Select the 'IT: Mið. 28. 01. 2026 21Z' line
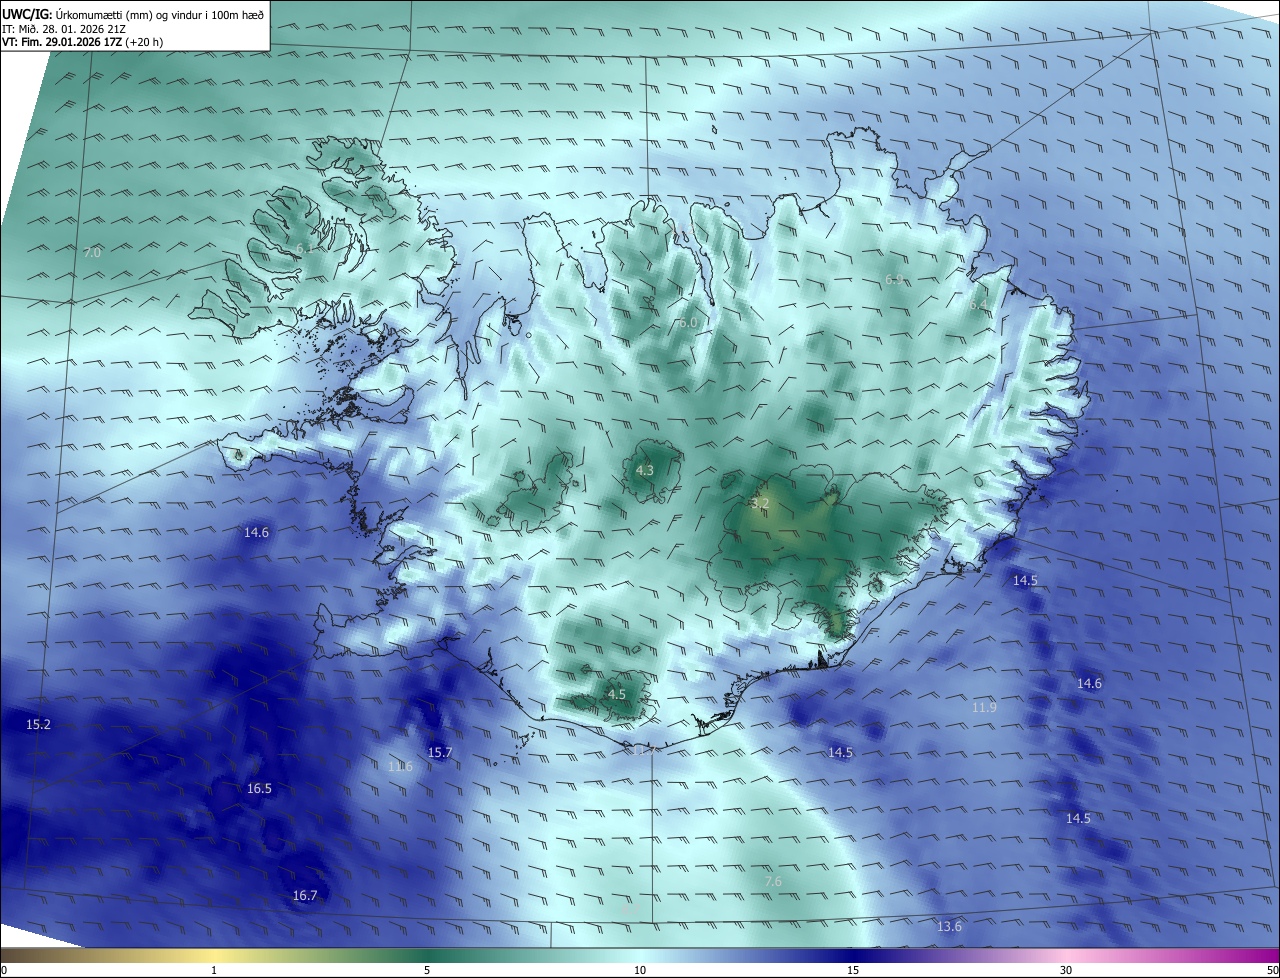 coord(63,29)
